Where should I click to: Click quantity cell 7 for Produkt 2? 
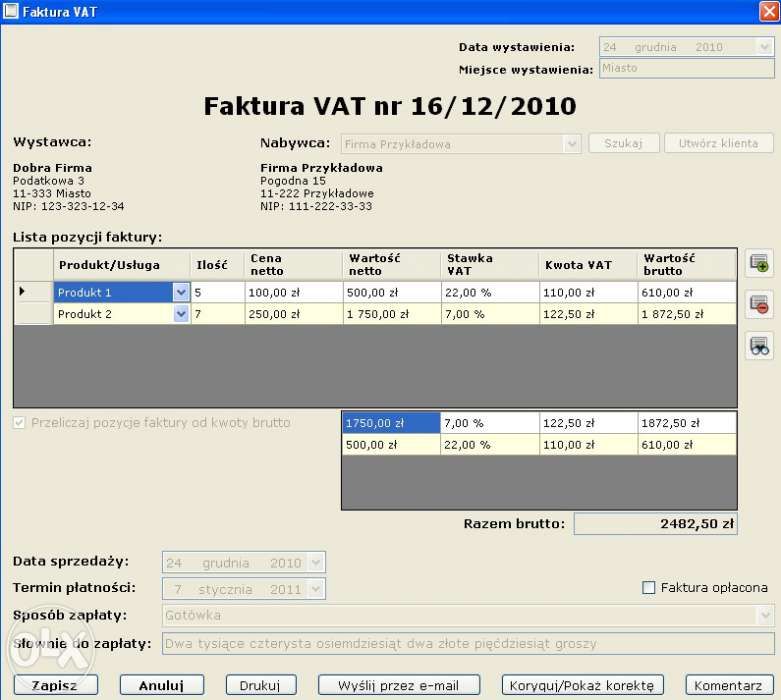point(218,314)
